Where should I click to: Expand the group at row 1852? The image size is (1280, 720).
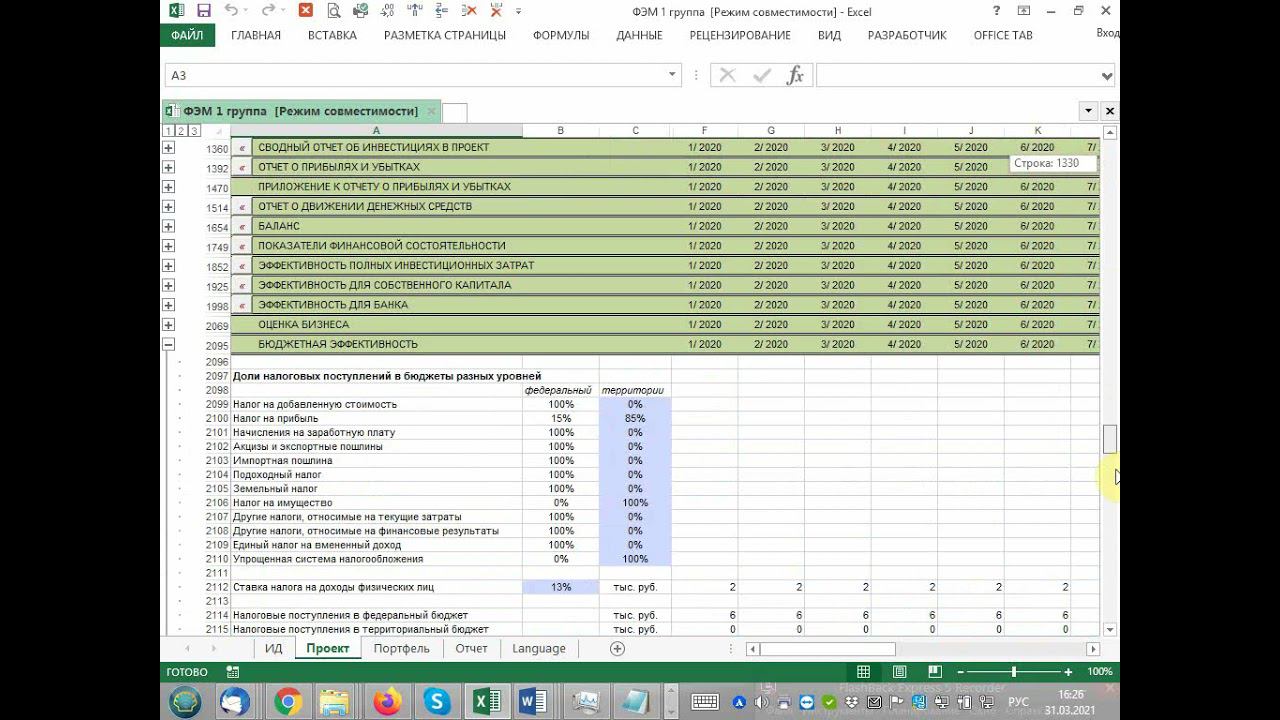(168, 266)
